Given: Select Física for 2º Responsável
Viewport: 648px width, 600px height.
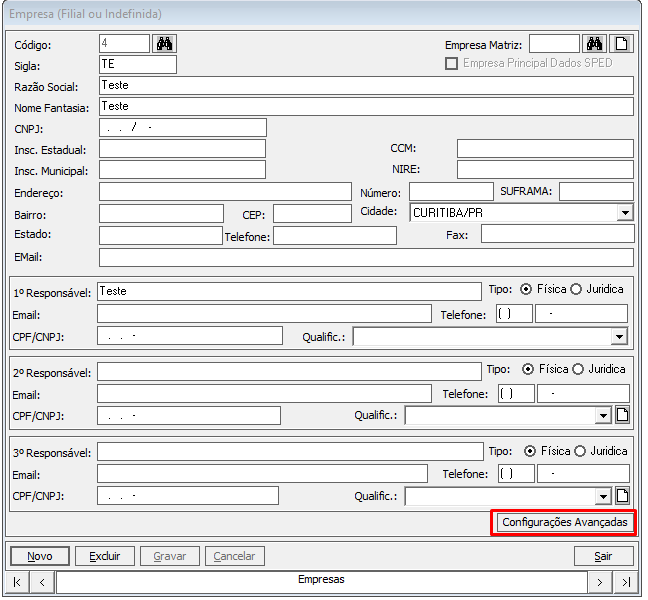Looking at the screenshot, I should point(528,369).
